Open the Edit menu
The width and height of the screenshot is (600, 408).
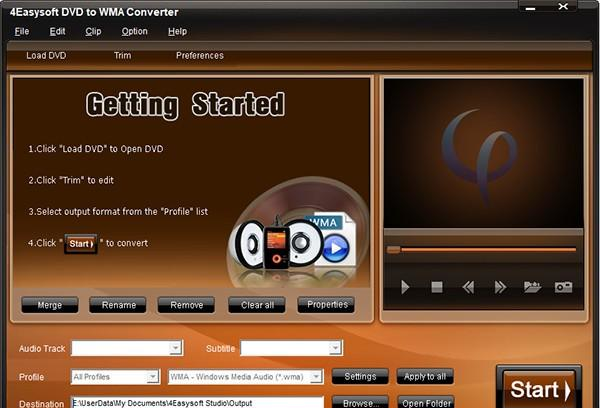(x=57, y=31)
